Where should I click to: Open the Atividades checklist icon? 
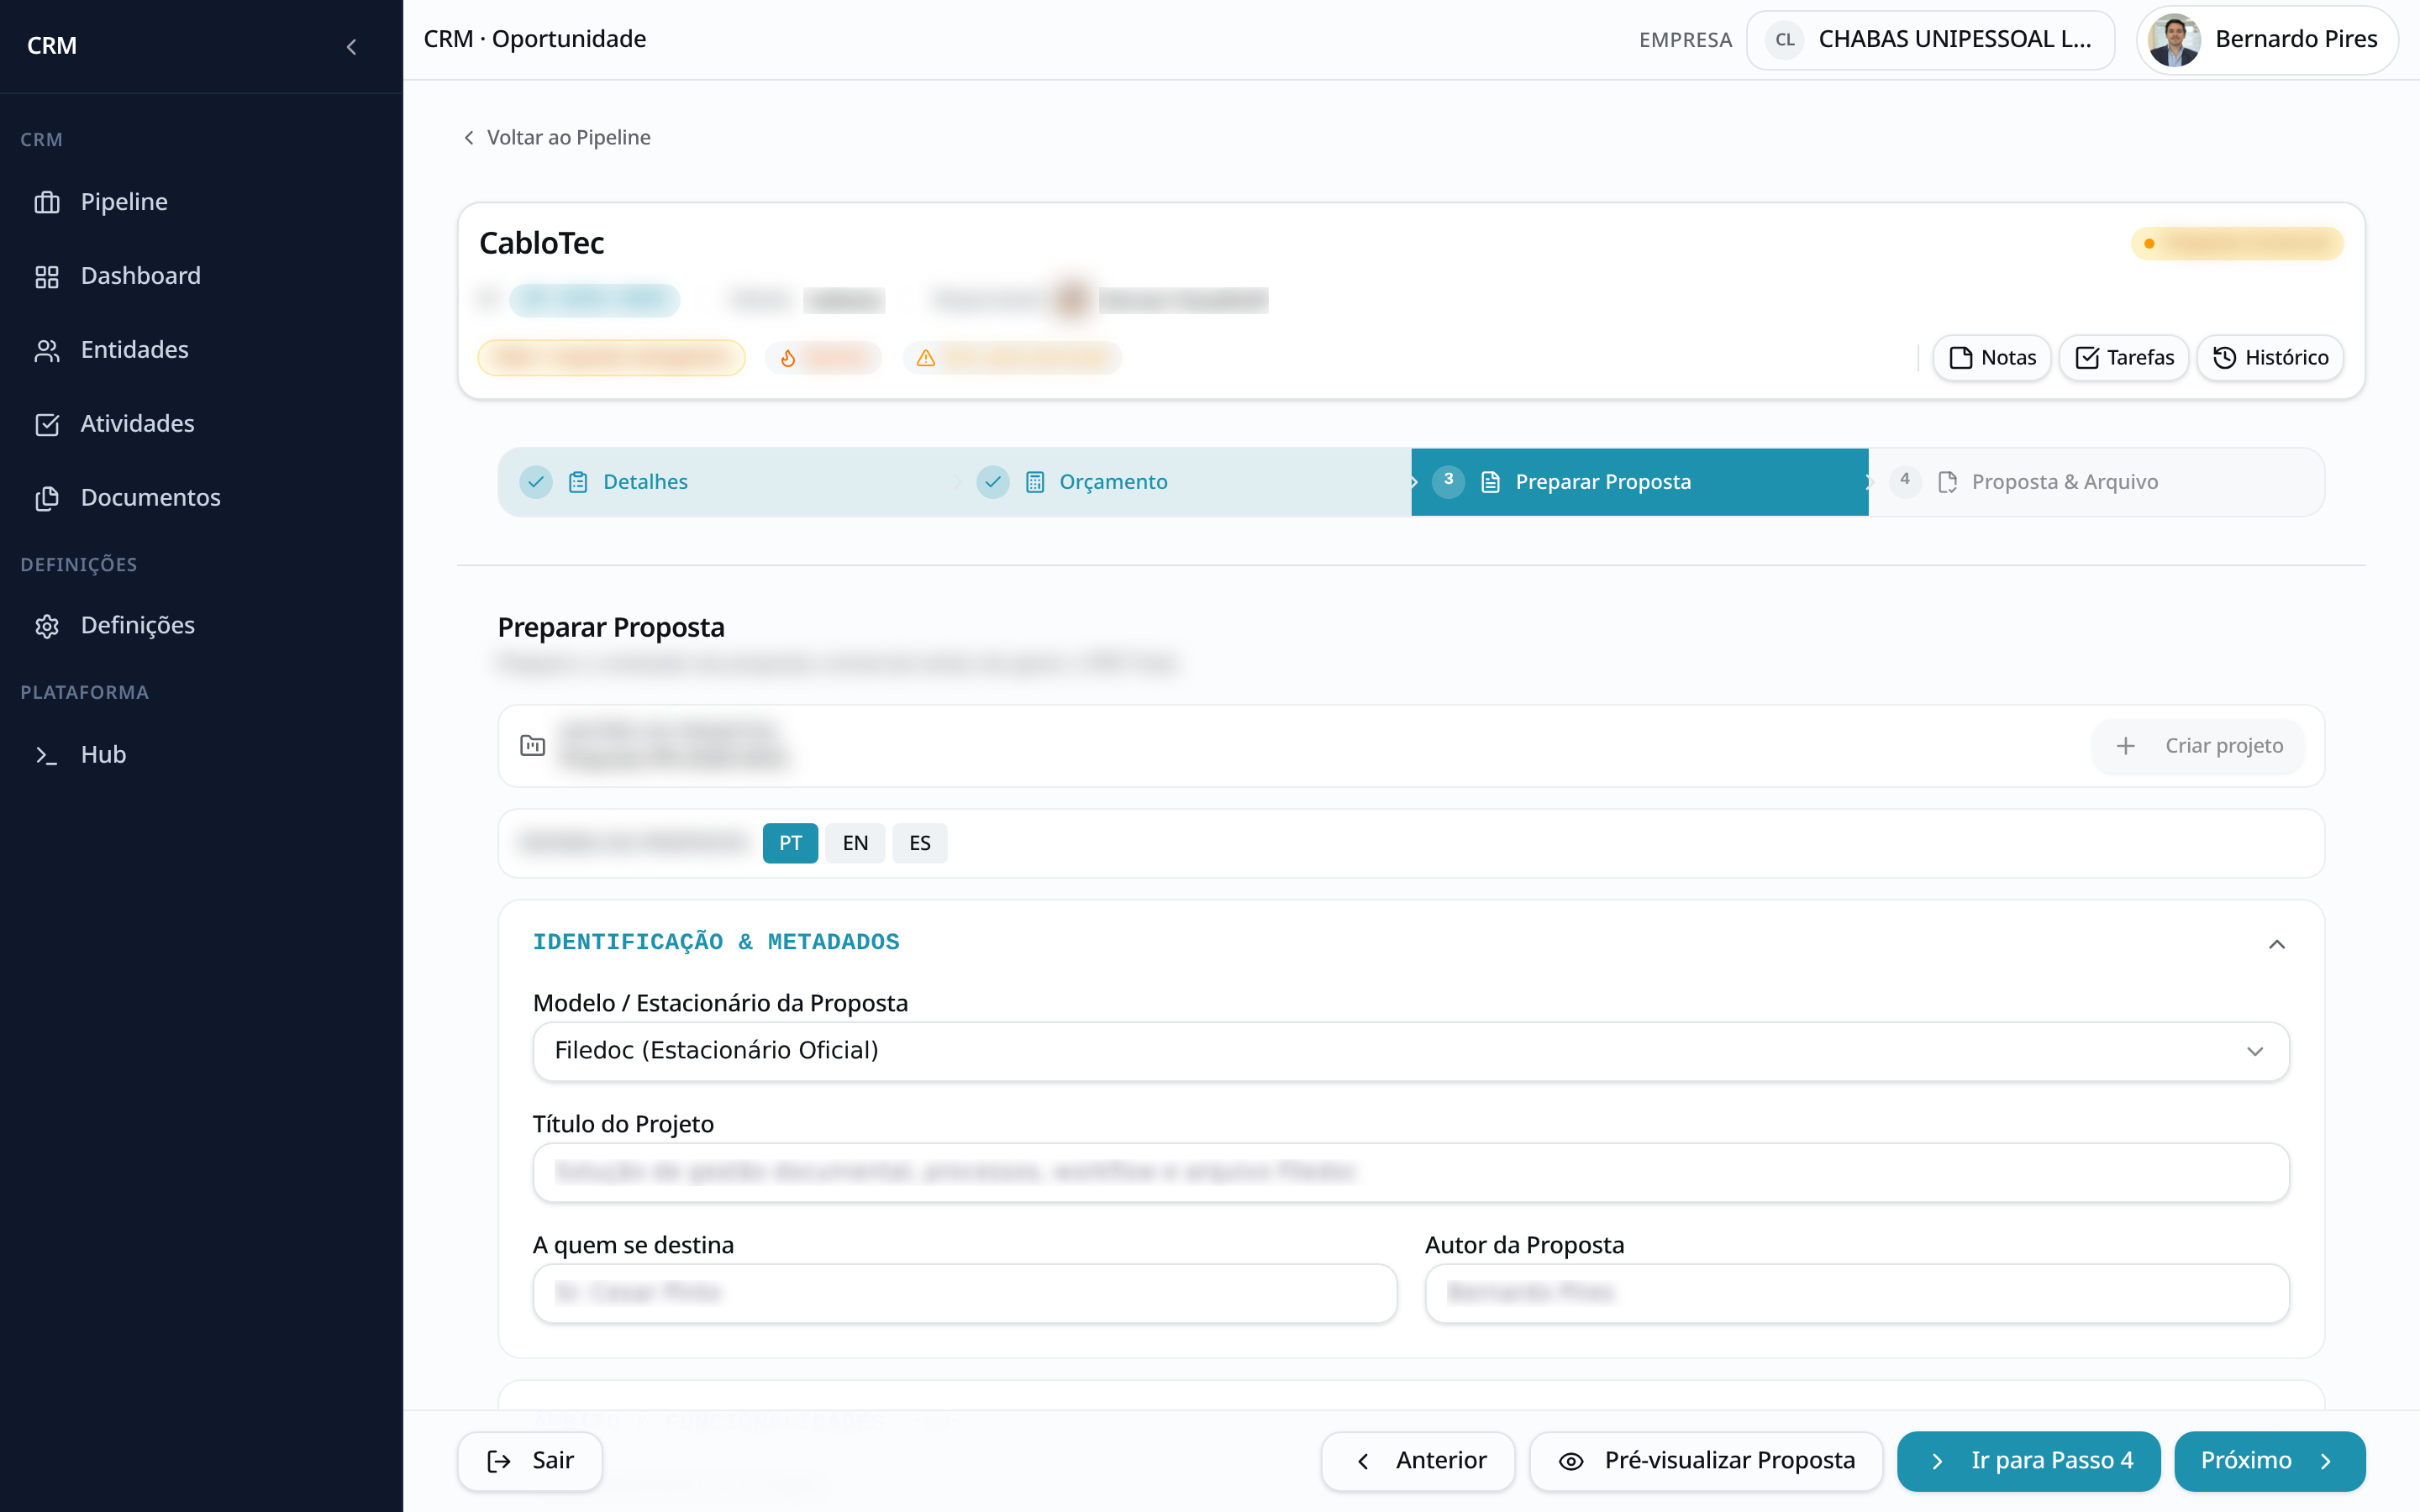[47, 424]
